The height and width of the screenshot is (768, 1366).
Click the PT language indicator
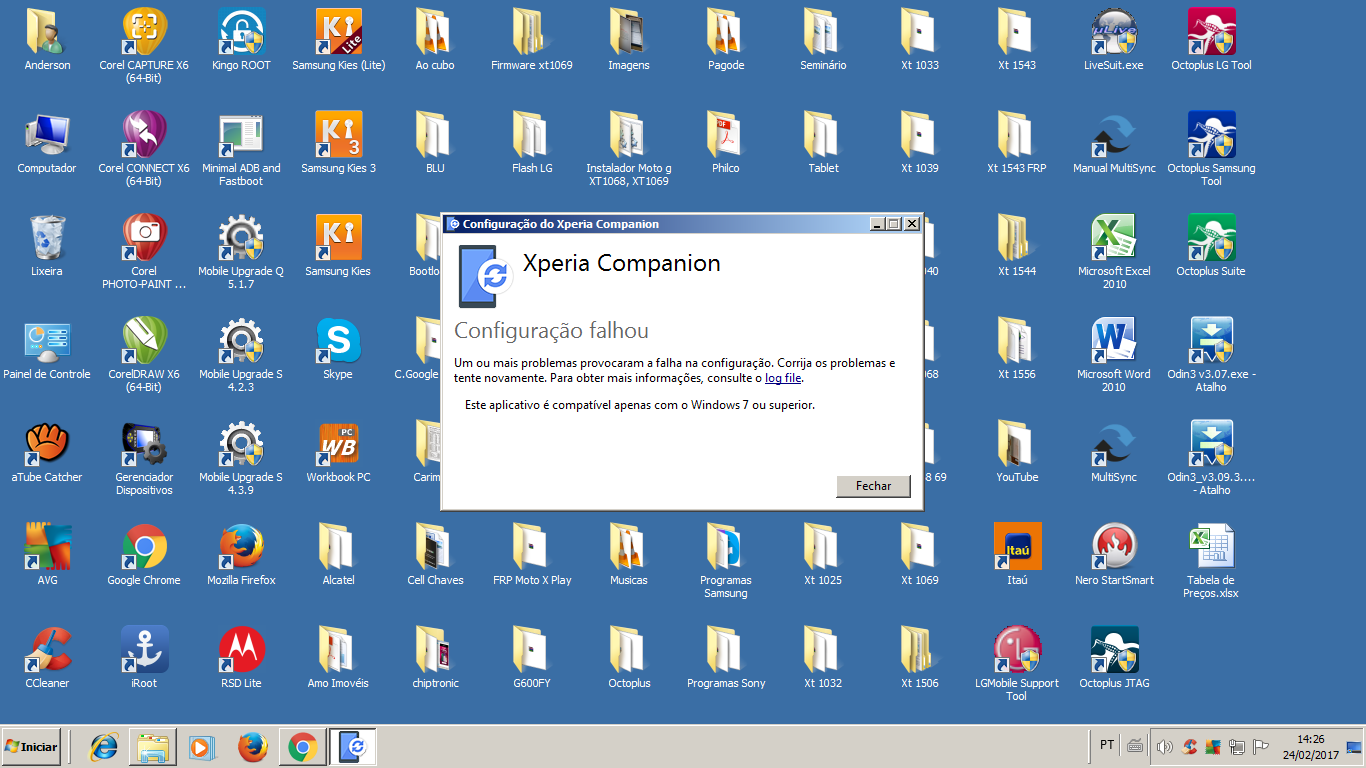pos(1107,745)
